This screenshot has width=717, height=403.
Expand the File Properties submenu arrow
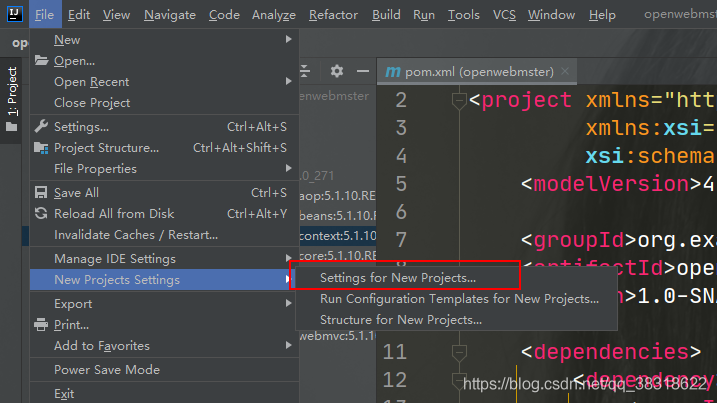pyautogui.click(x=289, y=168)
